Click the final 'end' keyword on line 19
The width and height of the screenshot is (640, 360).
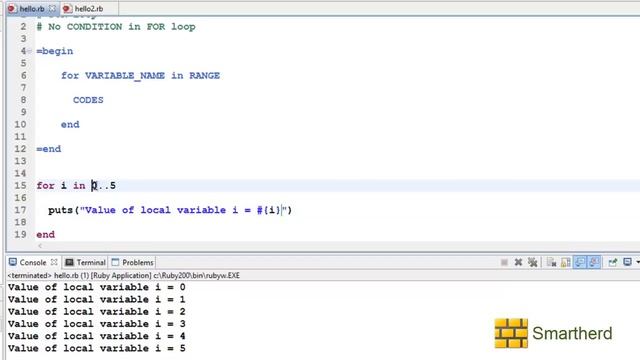[x=45, y=235]
